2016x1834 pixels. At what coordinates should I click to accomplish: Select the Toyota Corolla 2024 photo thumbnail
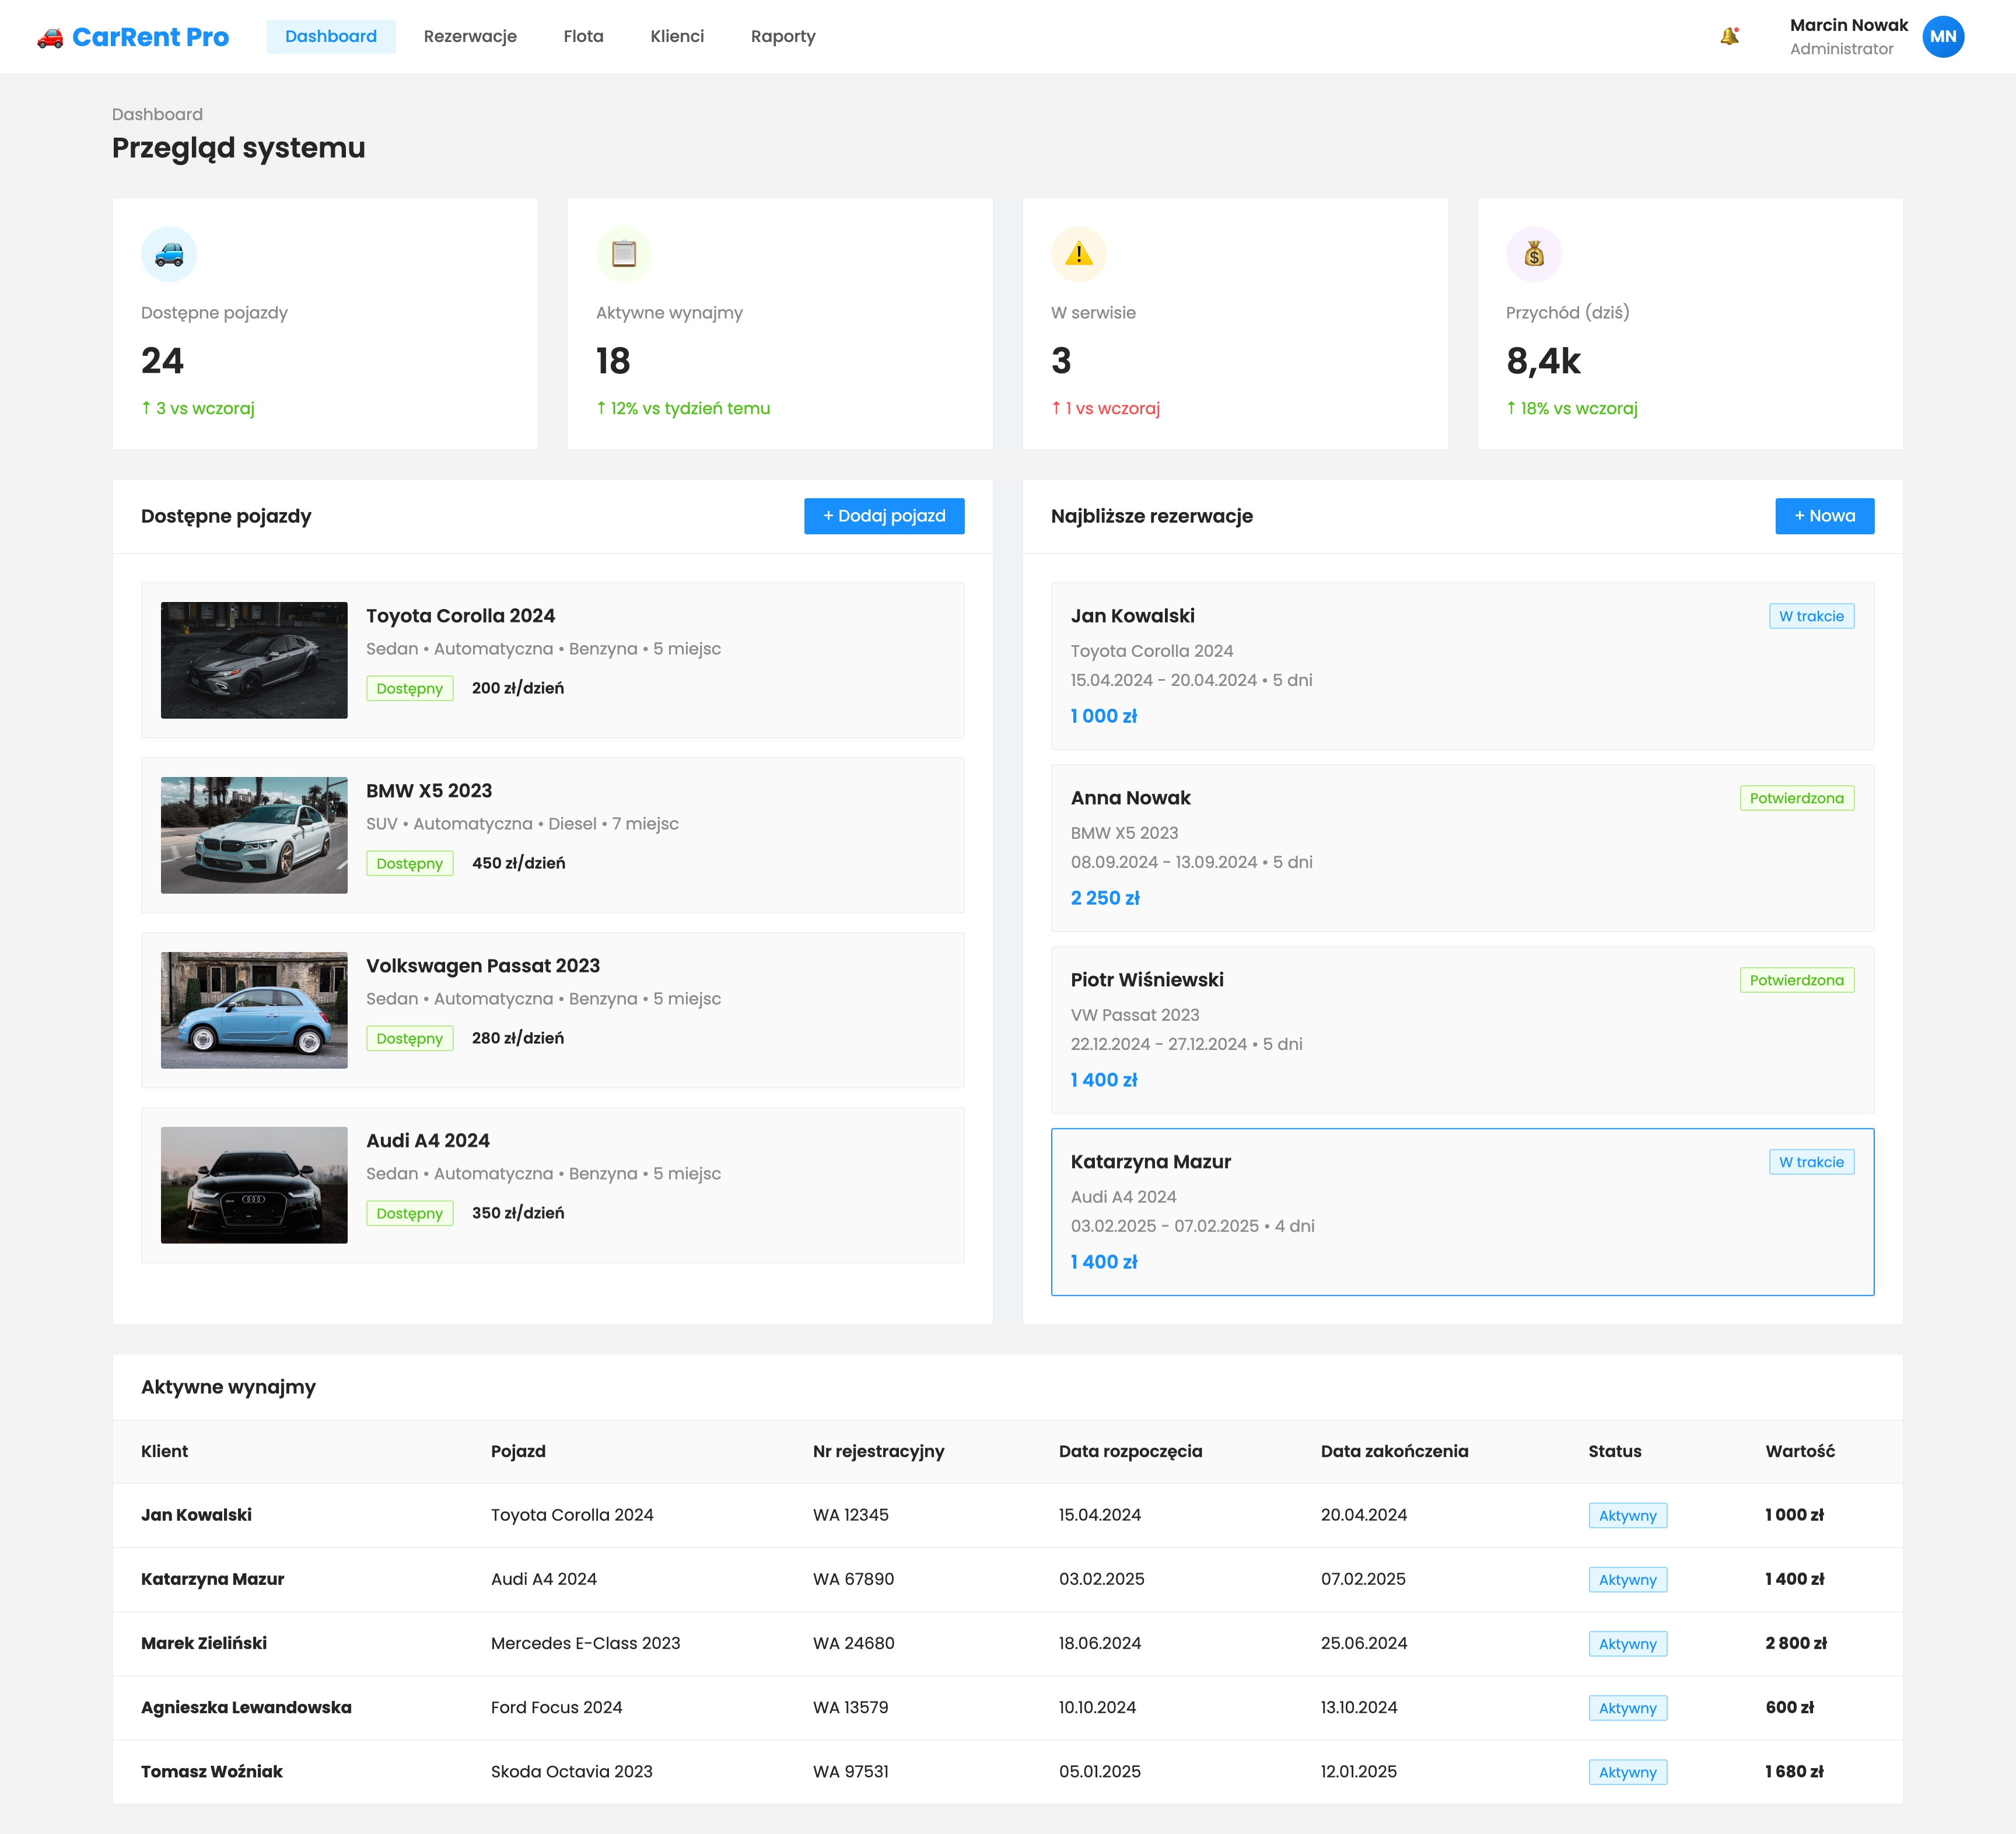pyautogui.click(x=254, y=660)
